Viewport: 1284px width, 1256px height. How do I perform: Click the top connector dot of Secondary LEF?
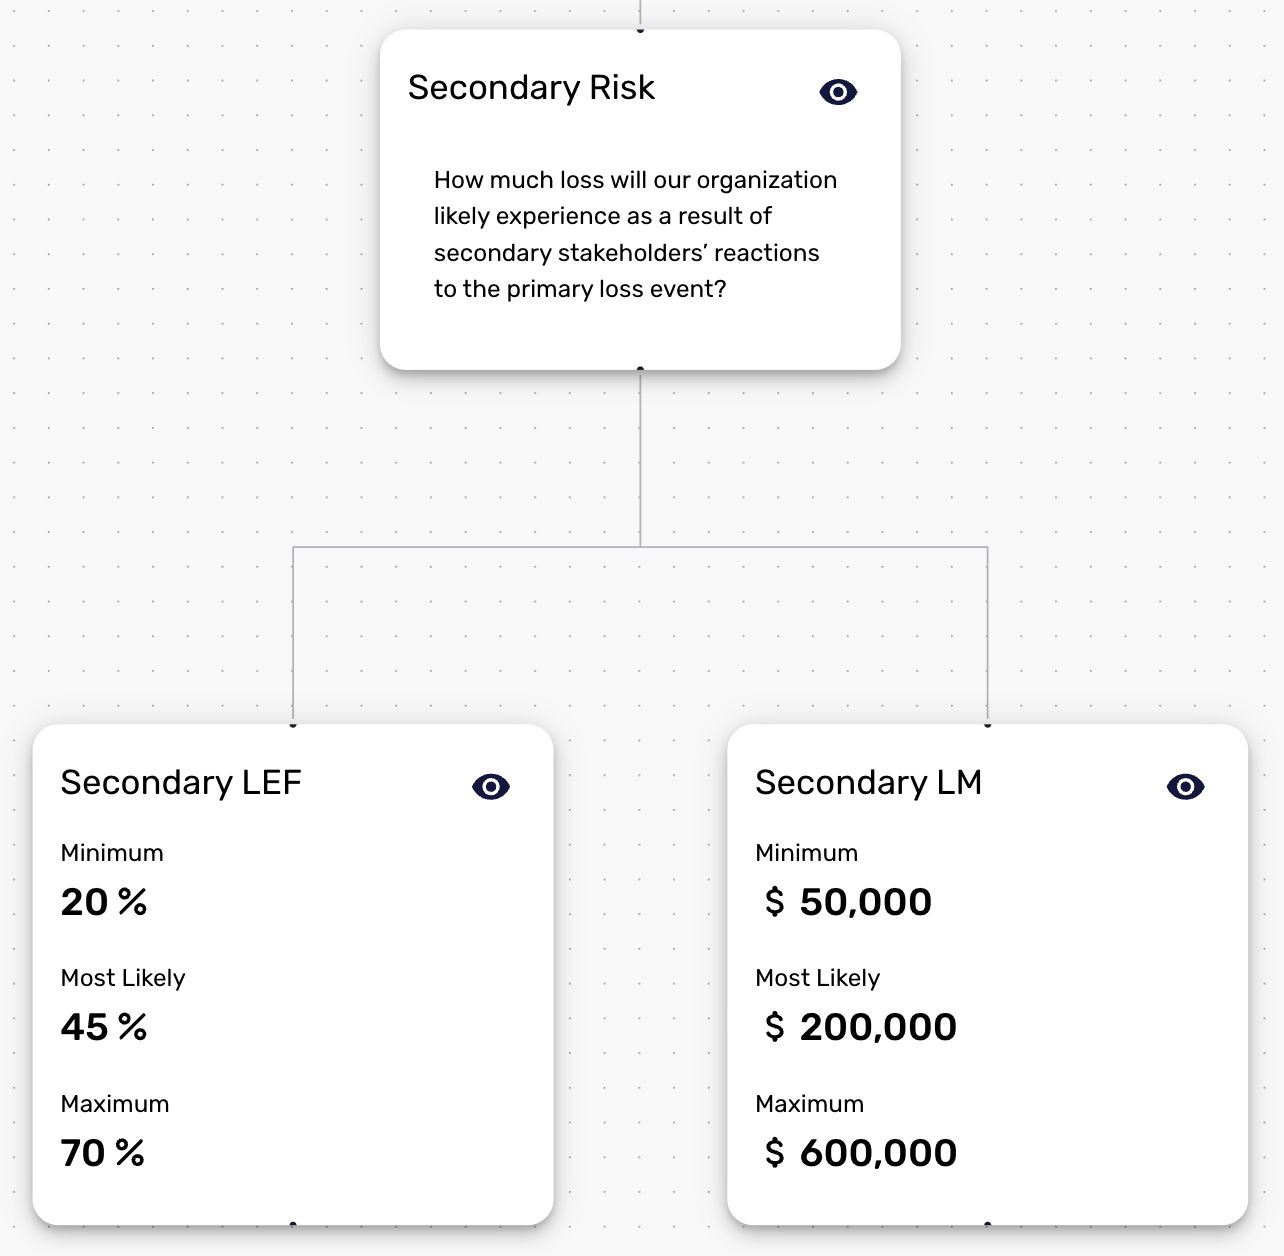[x=293, y=724]
